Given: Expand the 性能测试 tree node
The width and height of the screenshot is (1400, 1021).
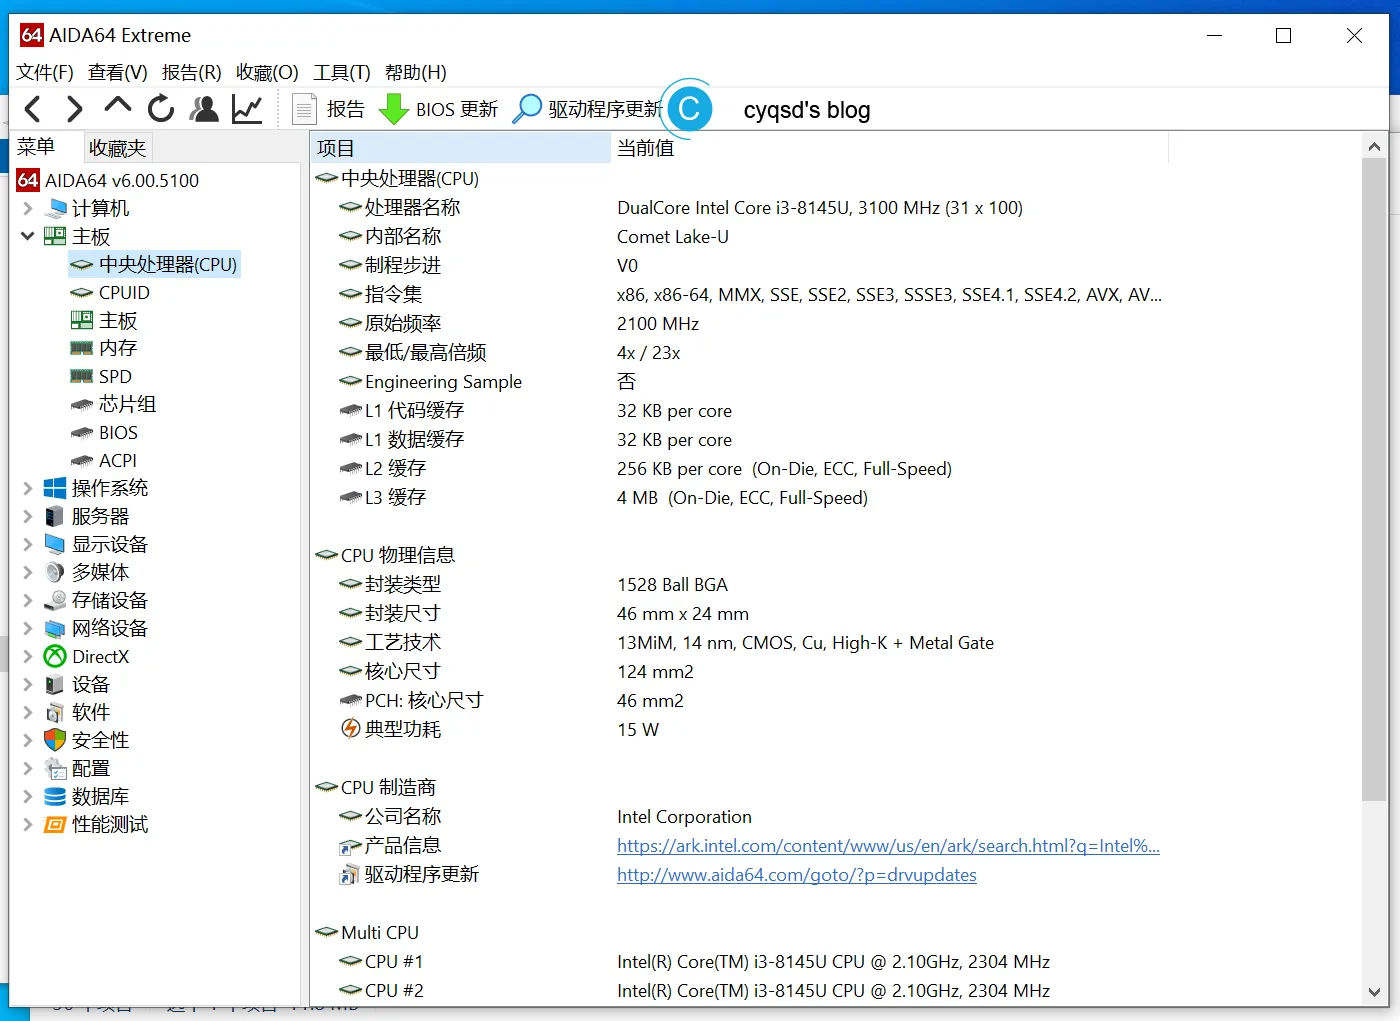Looking at the screenshot, I should (27, 824).
